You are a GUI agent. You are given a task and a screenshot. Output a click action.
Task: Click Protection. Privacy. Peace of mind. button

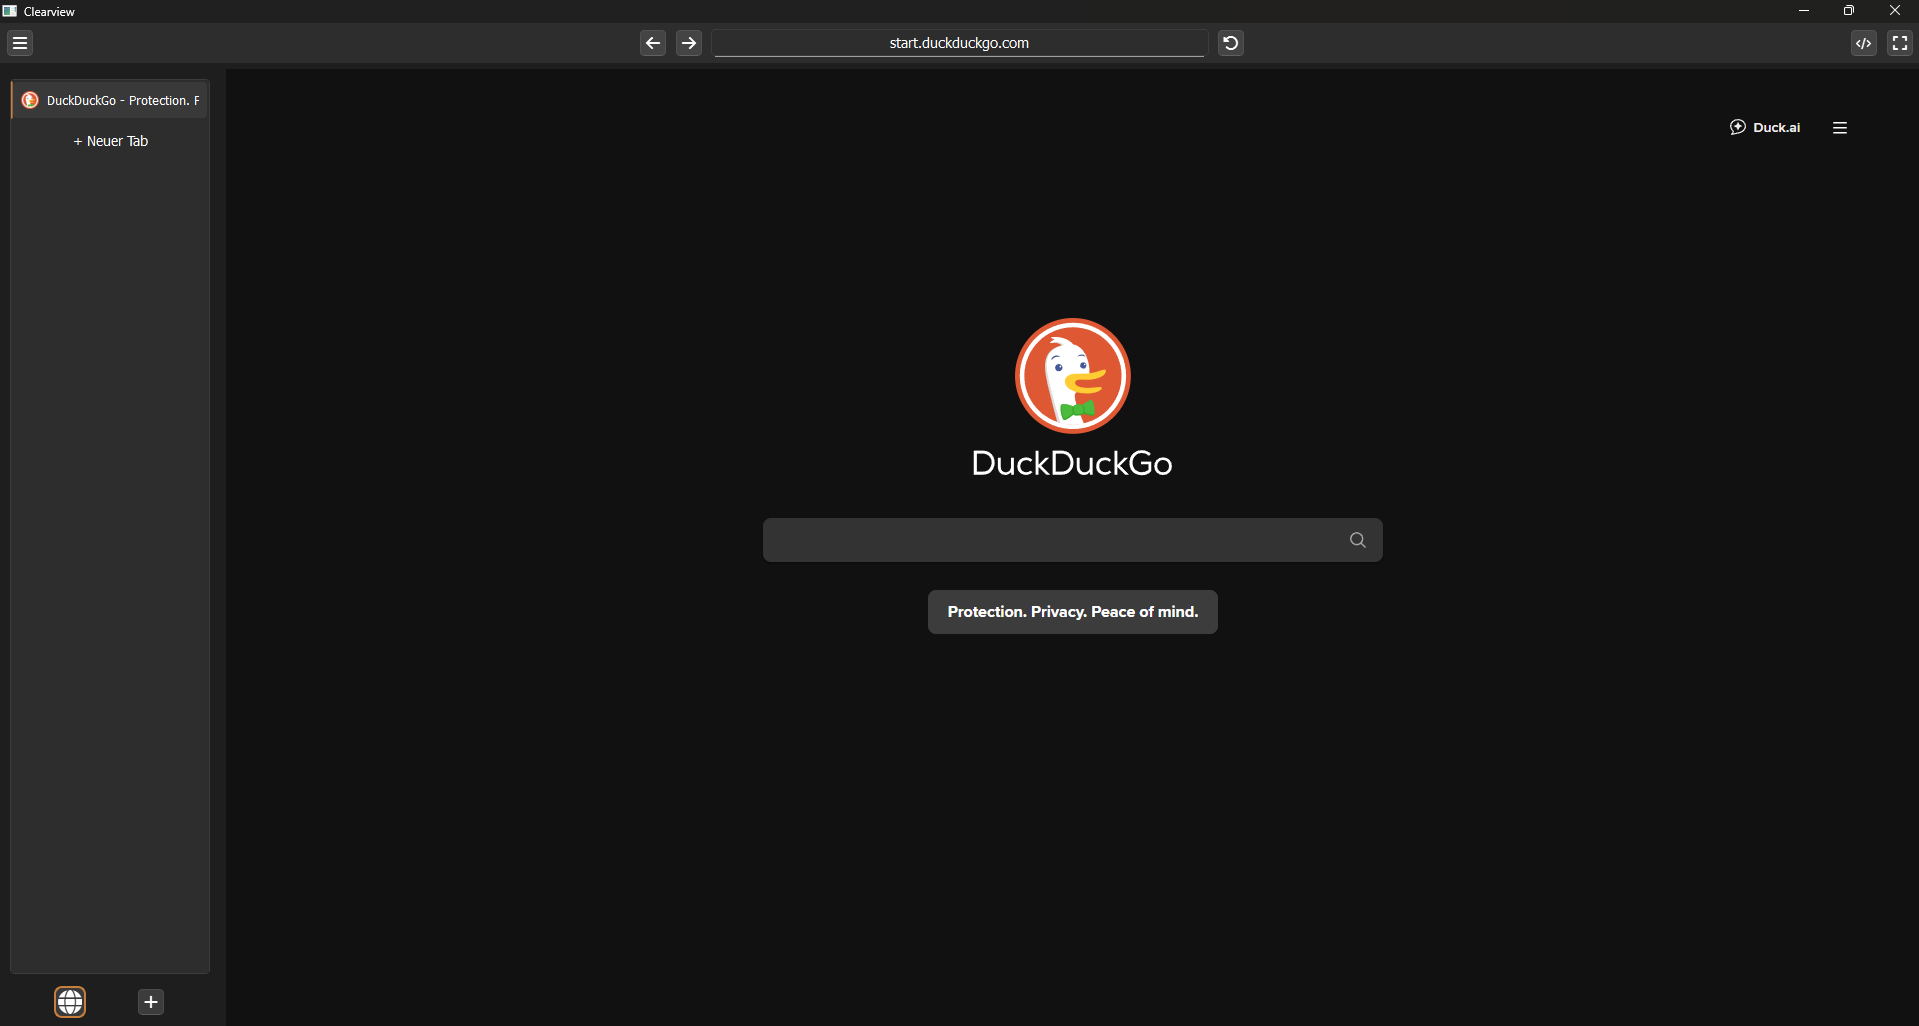coord(1073,612)
